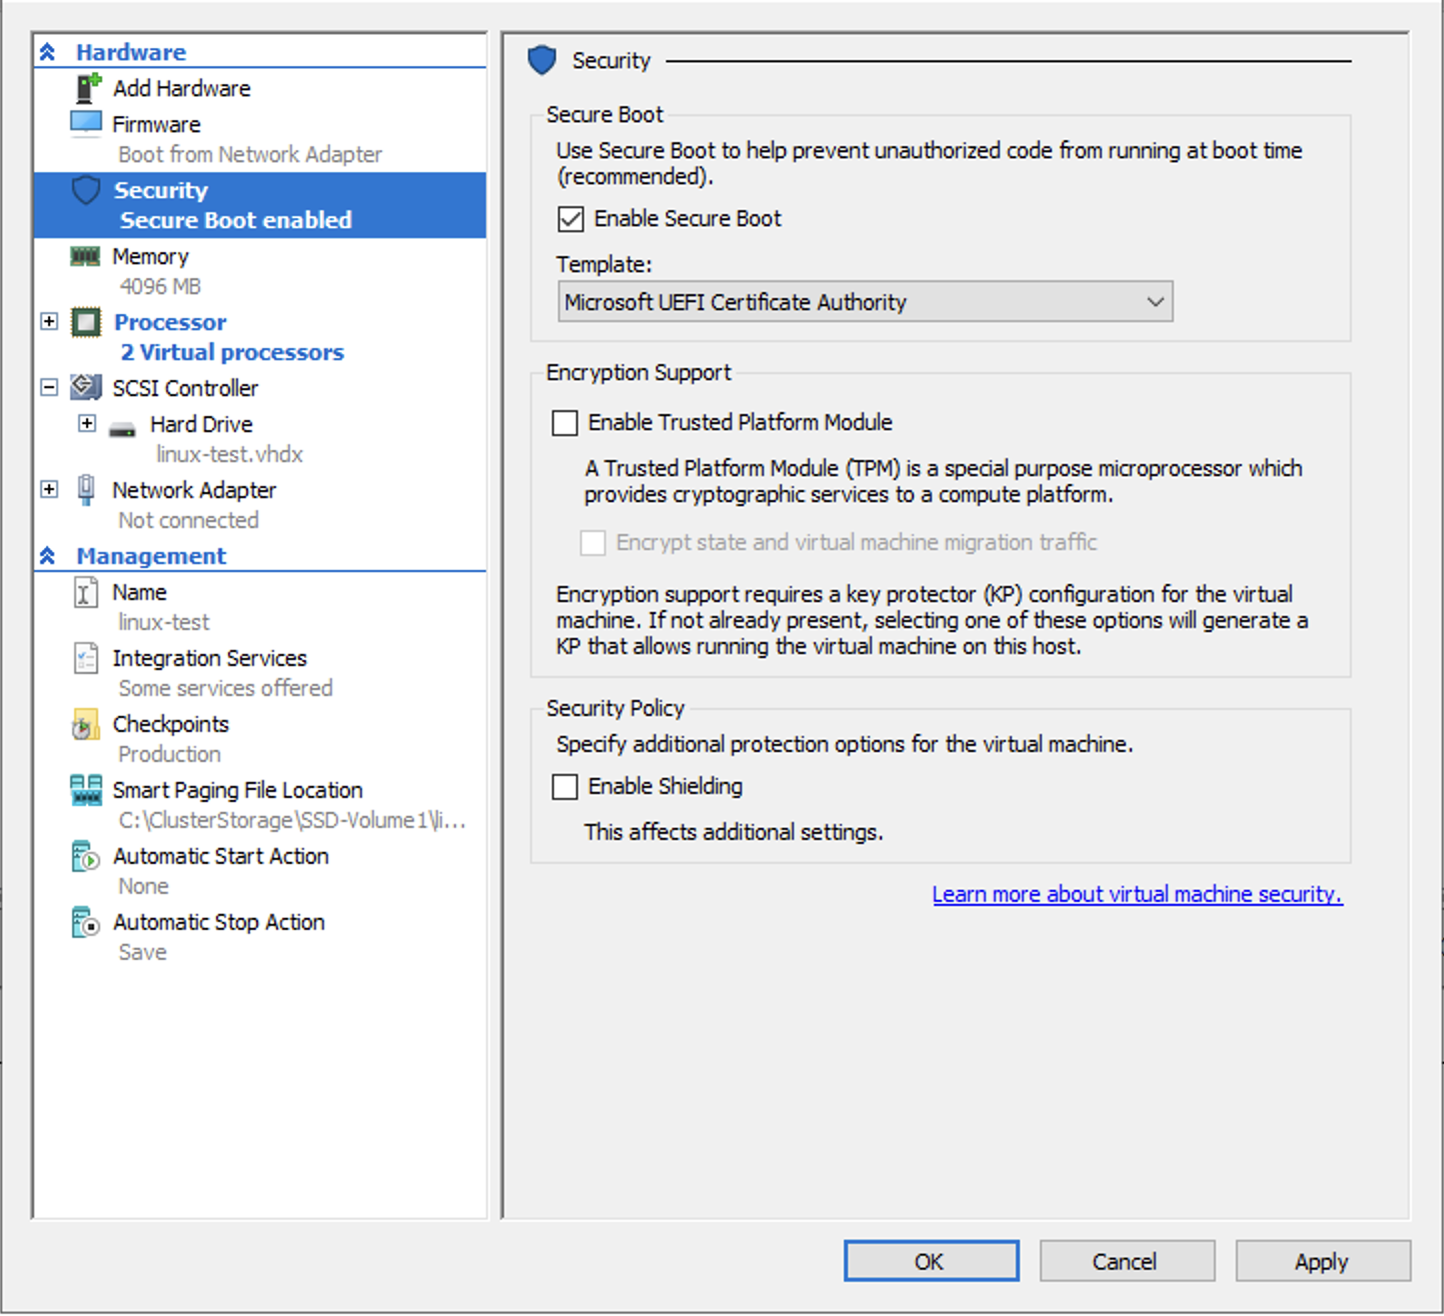
Task: Apply the current settings
Action: point(1322,1261)
